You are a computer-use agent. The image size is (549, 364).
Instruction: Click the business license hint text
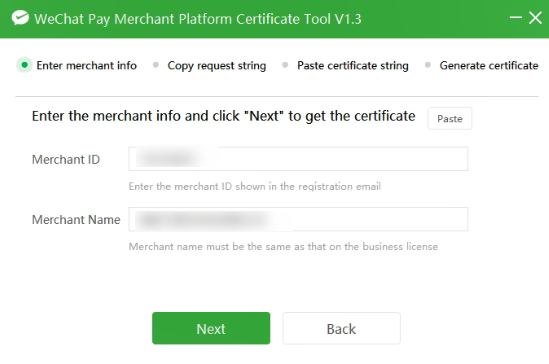283,246
